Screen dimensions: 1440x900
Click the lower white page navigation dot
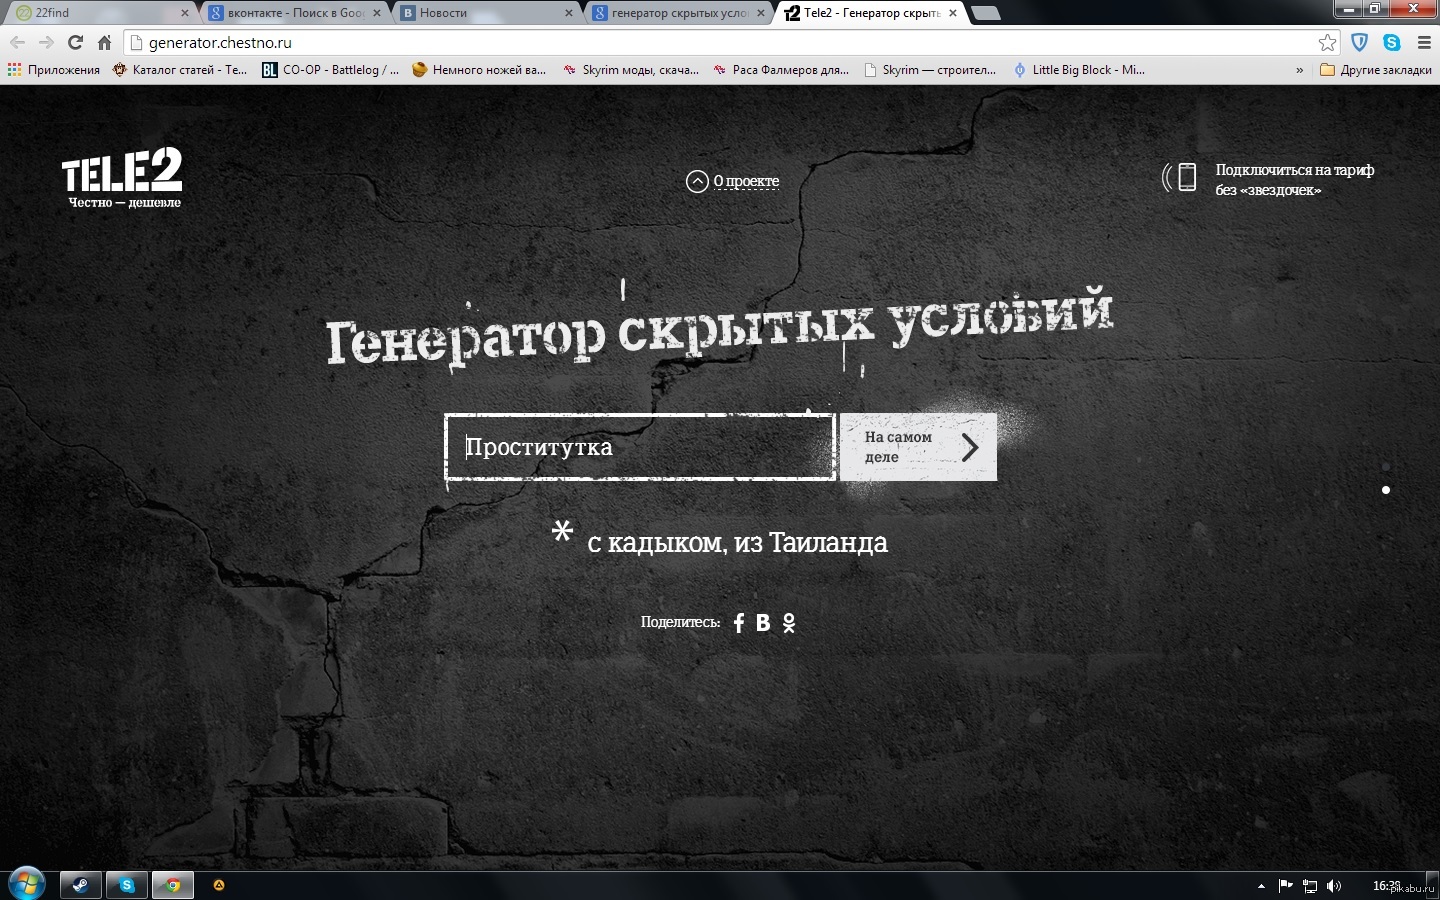1386,490
